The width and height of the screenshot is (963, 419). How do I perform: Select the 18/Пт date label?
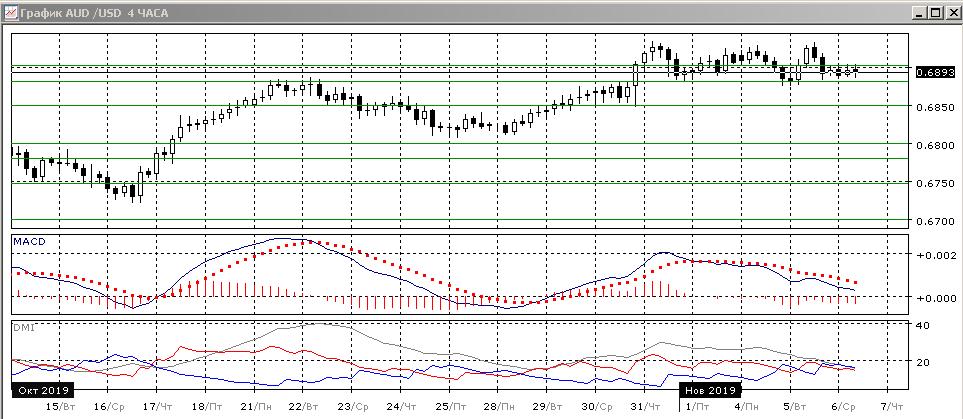pyautogui.click(x=207, y=407)
